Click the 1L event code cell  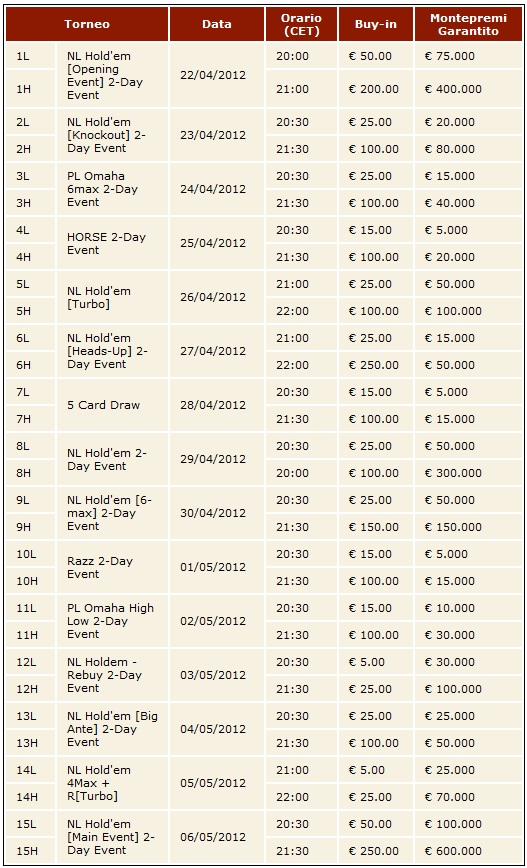tap(30, 56)
